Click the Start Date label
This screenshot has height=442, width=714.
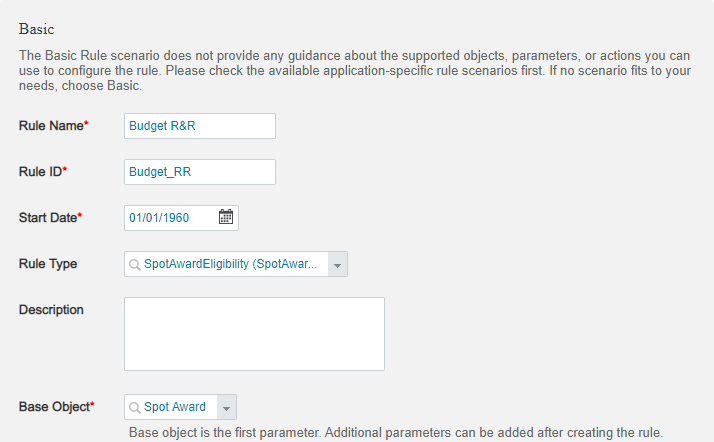[50, 218]
